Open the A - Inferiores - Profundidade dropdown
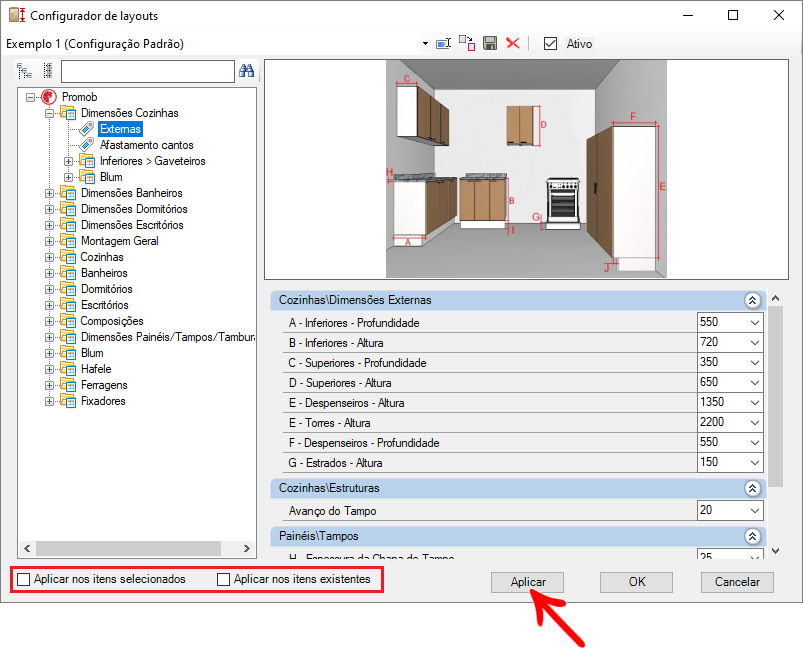The width and height of the screenshot is (803, 650). [754, 323]
